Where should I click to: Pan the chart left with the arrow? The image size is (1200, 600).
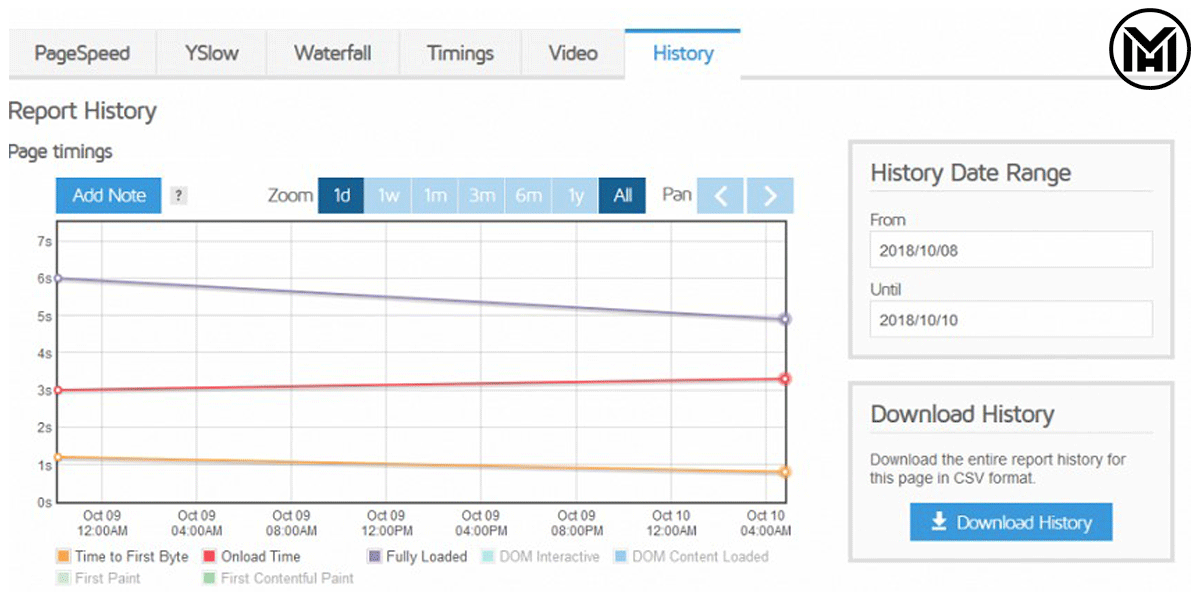coord(720,196)
